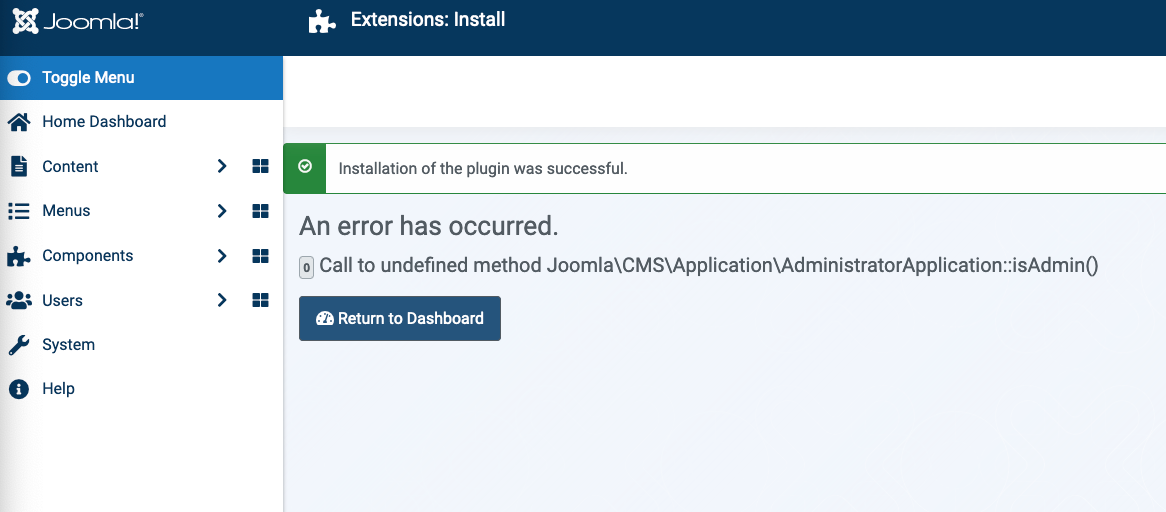1166x512 pixels.
Task: Expand the Components submenu chevron
Action: coord(222,256)
